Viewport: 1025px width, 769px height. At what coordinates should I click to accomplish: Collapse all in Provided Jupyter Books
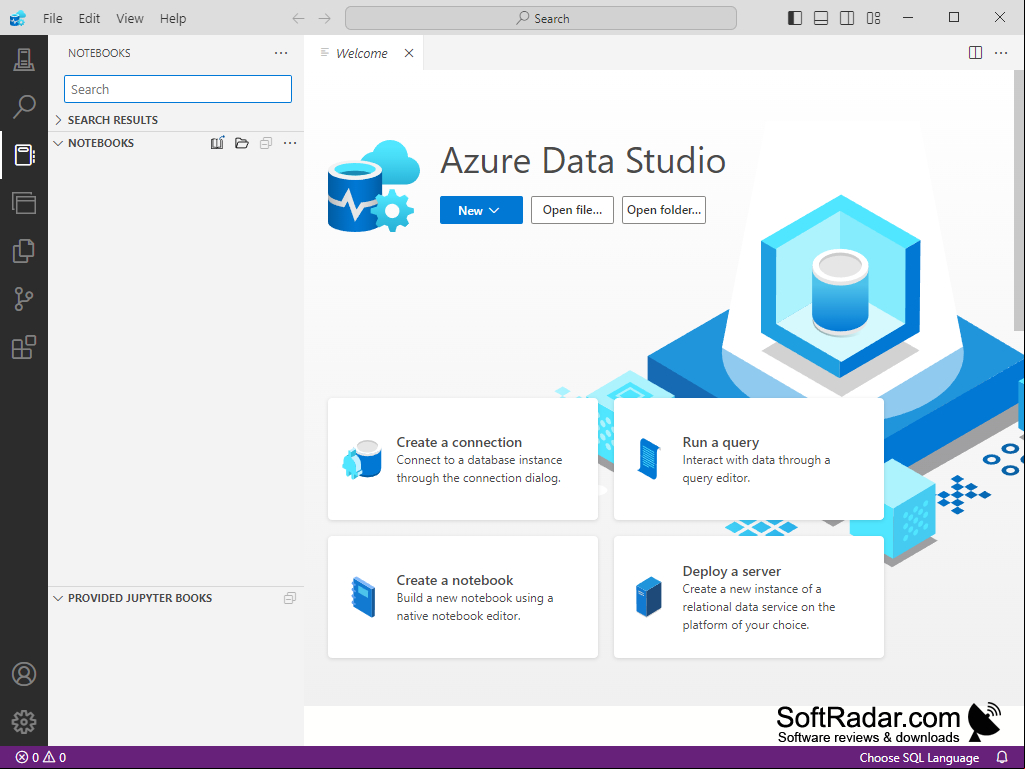point(290,598)
